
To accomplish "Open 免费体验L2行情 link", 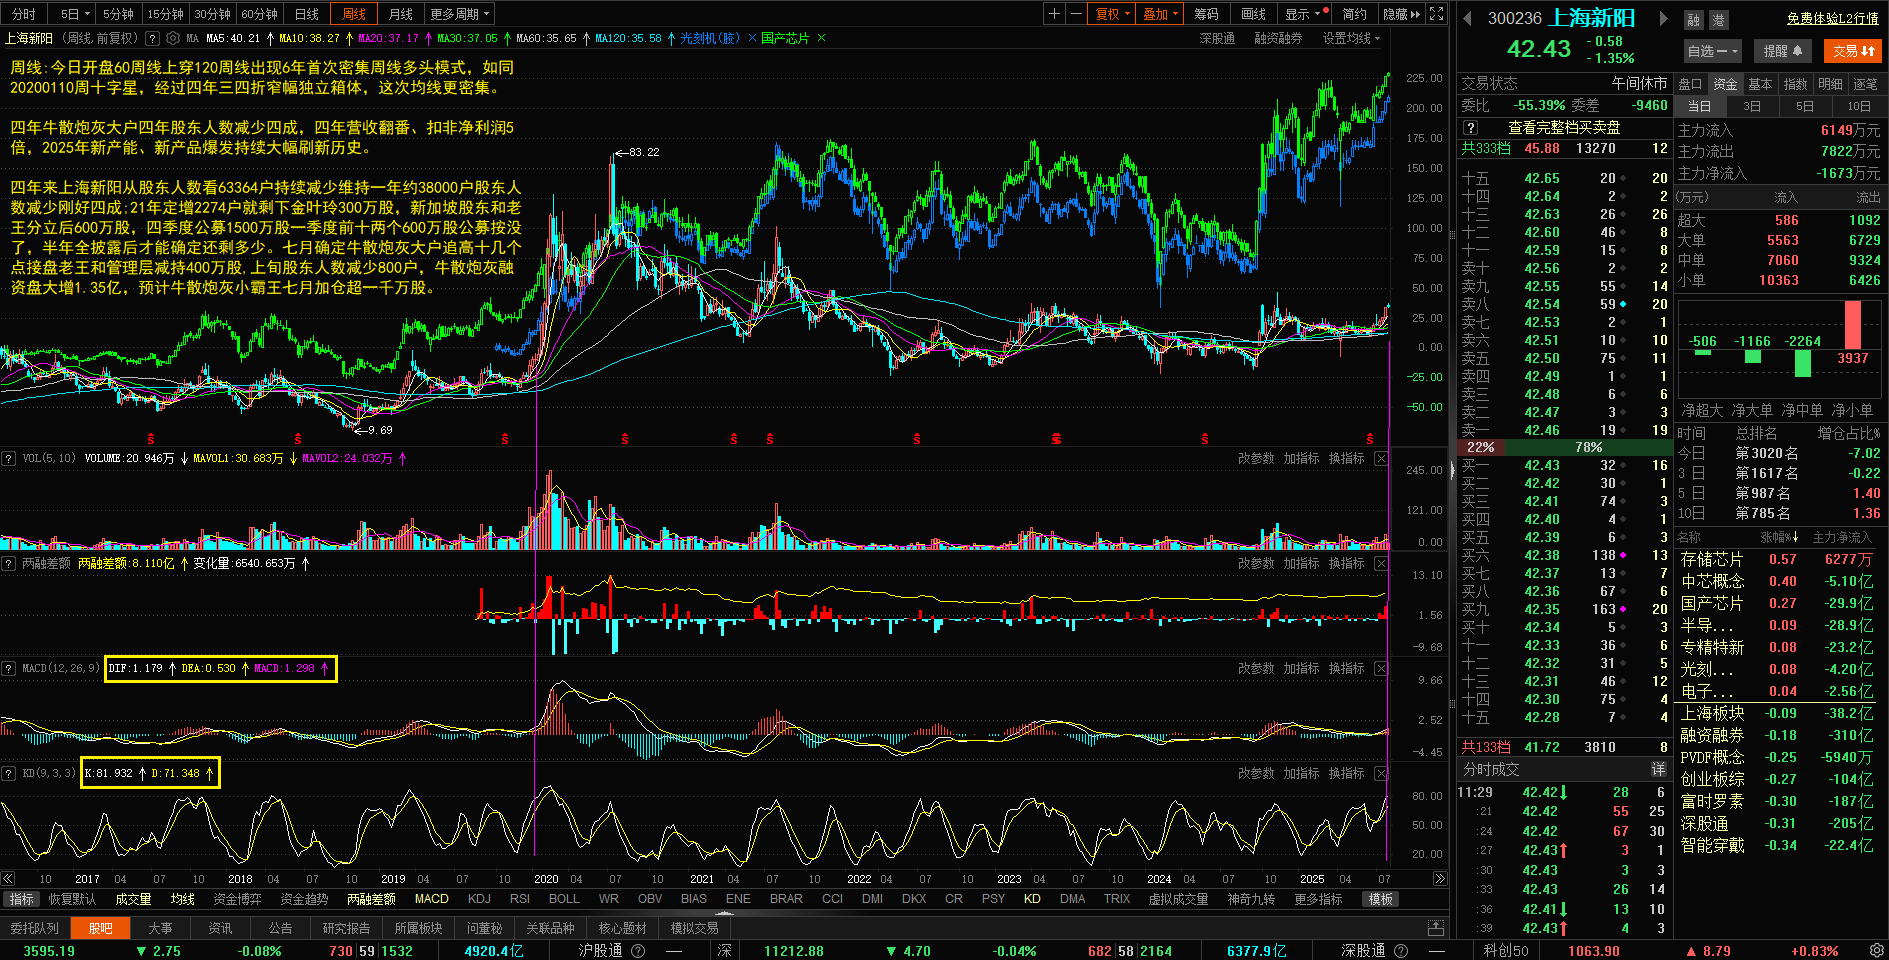I will tap(1833, 18).
